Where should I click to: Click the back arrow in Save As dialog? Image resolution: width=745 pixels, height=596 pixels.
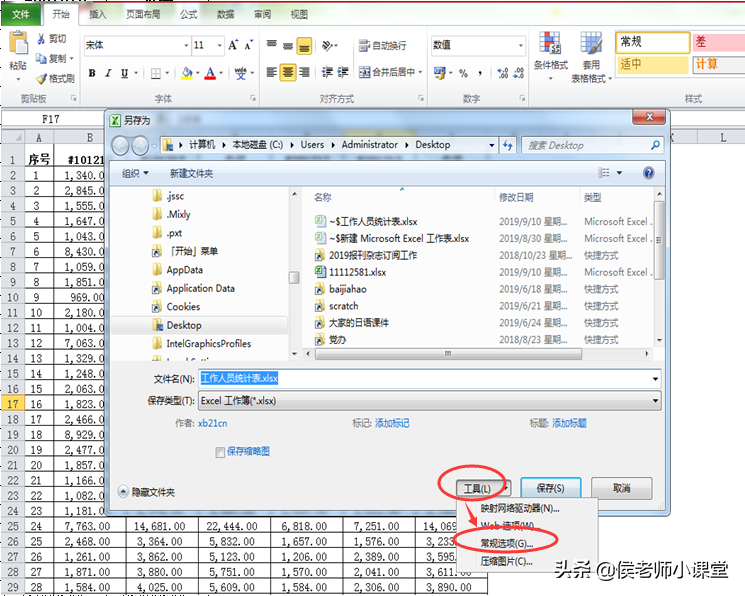(120, 145)
